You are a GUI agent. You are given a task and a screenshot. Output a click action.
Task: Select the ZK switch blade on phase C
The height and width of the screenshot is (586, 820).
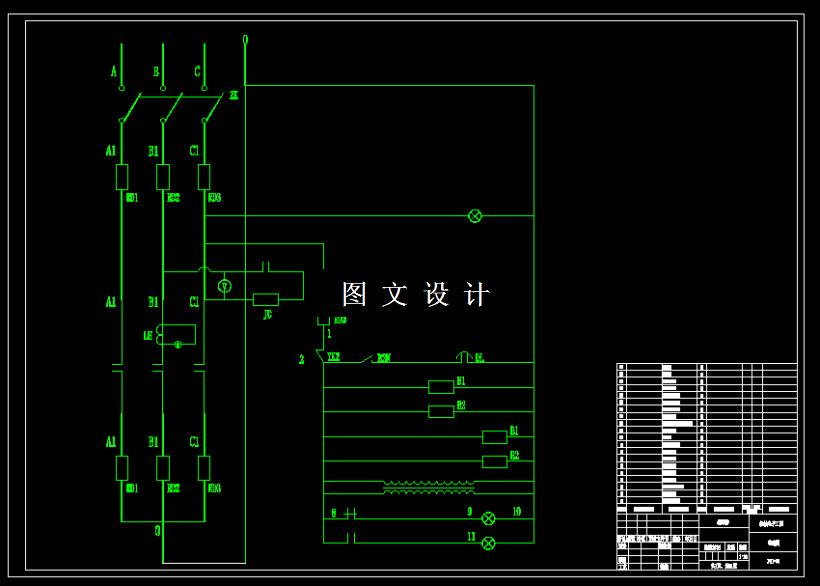pyautogui.click(x=213, y=108)
